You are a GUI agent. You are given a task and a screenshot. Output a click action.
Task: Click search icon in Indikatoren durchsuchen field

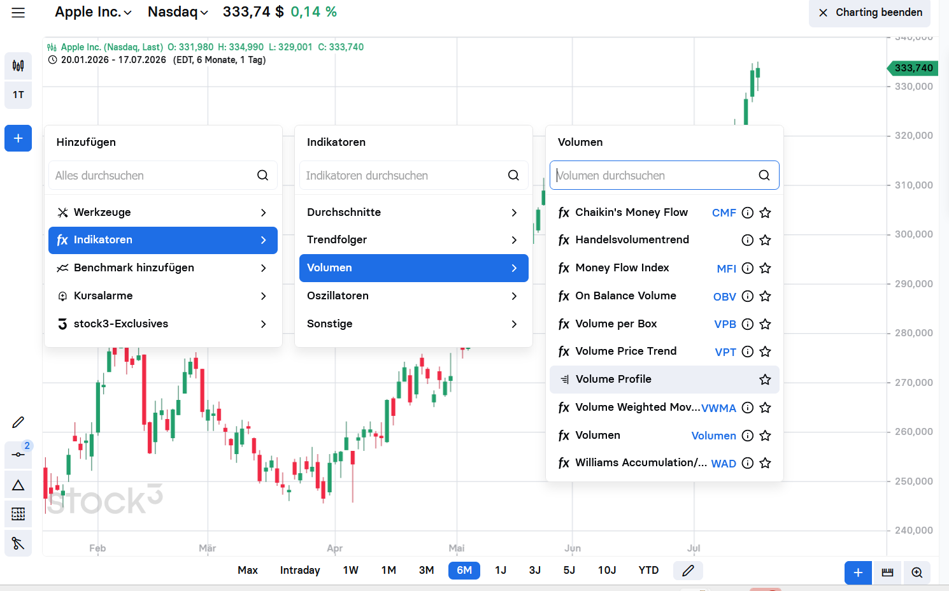pyautogui.click(x=513, y=175)
